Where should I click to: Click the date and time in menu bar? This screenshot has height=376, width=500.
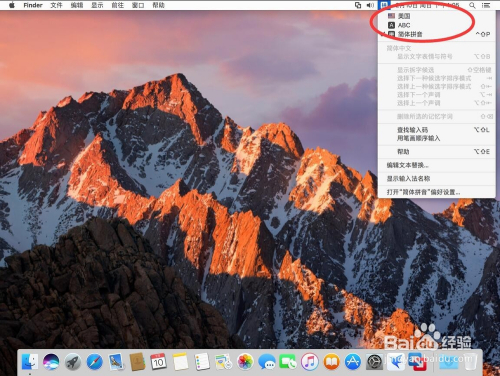coord(428,5)
